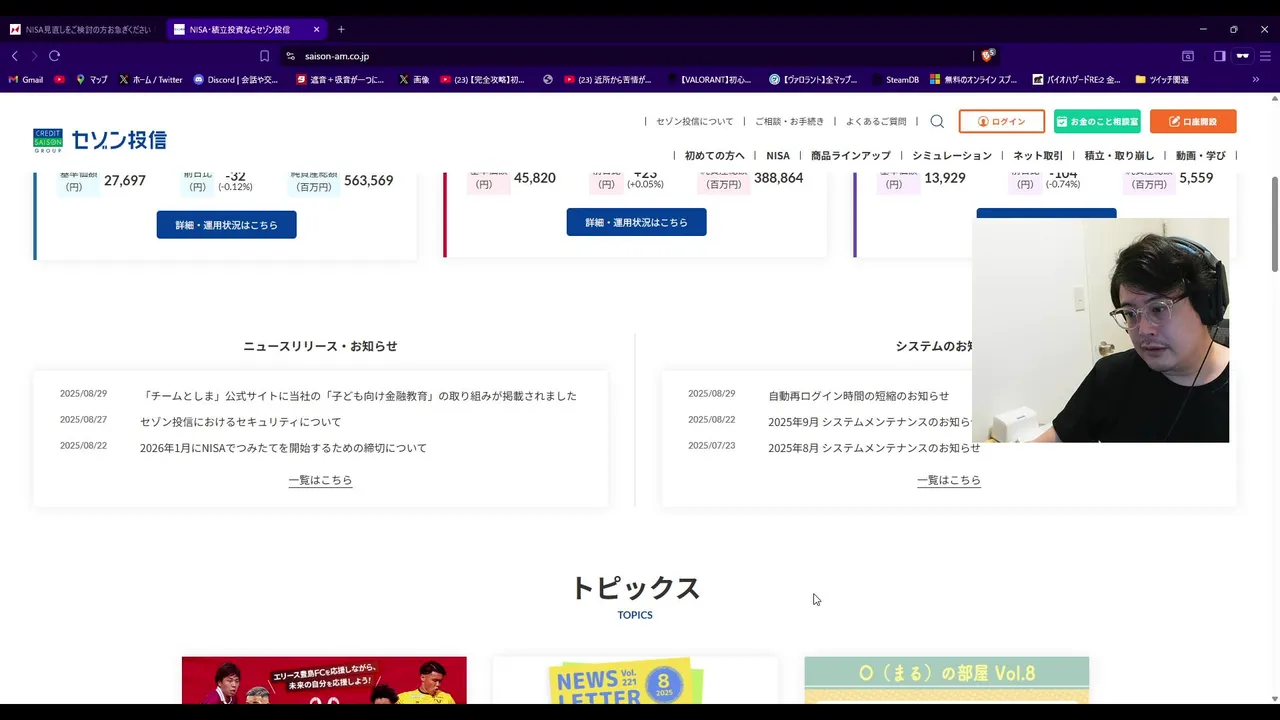Click the セゾン投信 logo
Image resolution: width=1280 pixels, height=720 pixels.
click(100, 140)
